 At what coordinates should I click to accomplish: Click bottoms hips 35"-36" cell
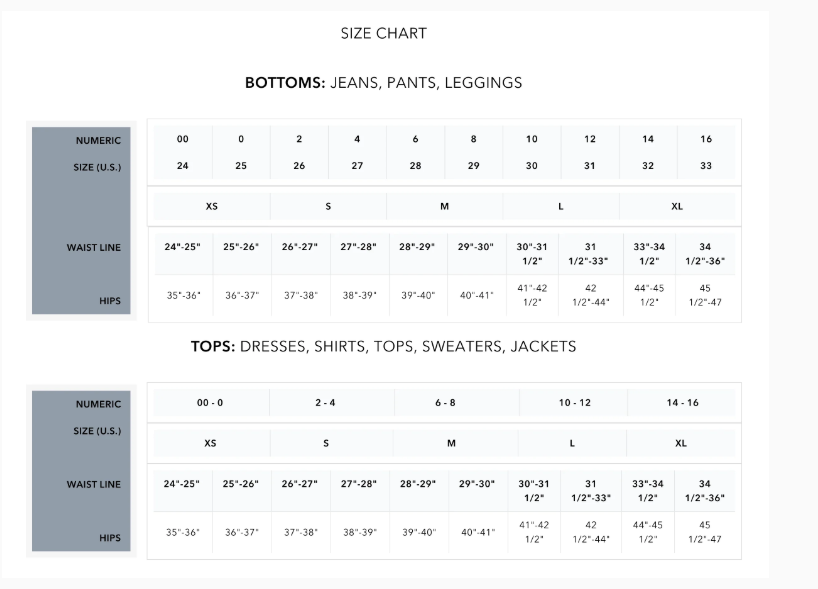click(x=183, y=295)
